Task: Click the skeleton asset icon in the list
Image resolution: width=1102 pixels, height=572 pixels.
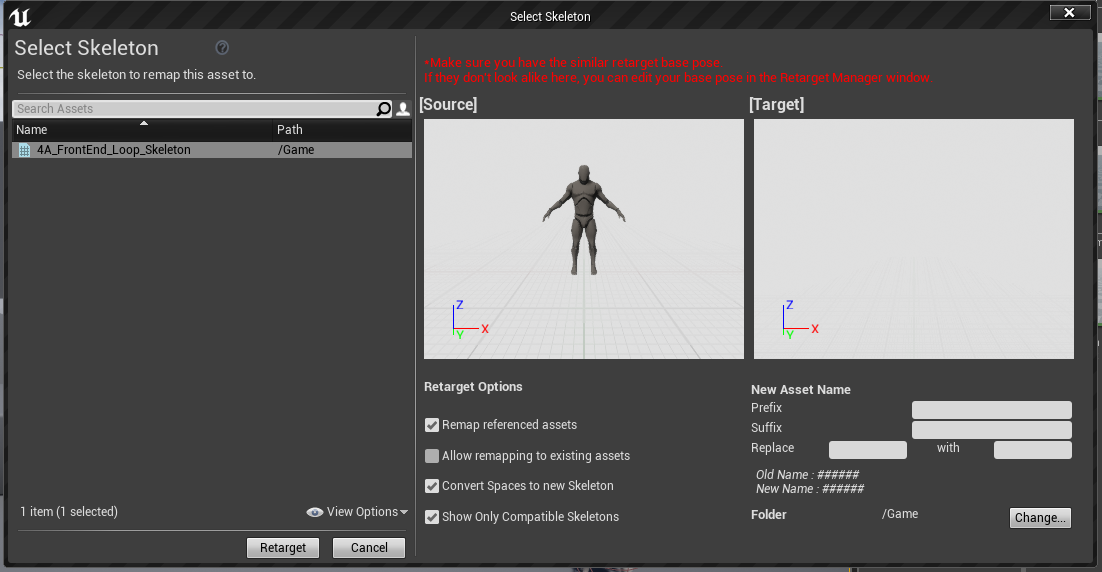Action: tap(25, 150)
